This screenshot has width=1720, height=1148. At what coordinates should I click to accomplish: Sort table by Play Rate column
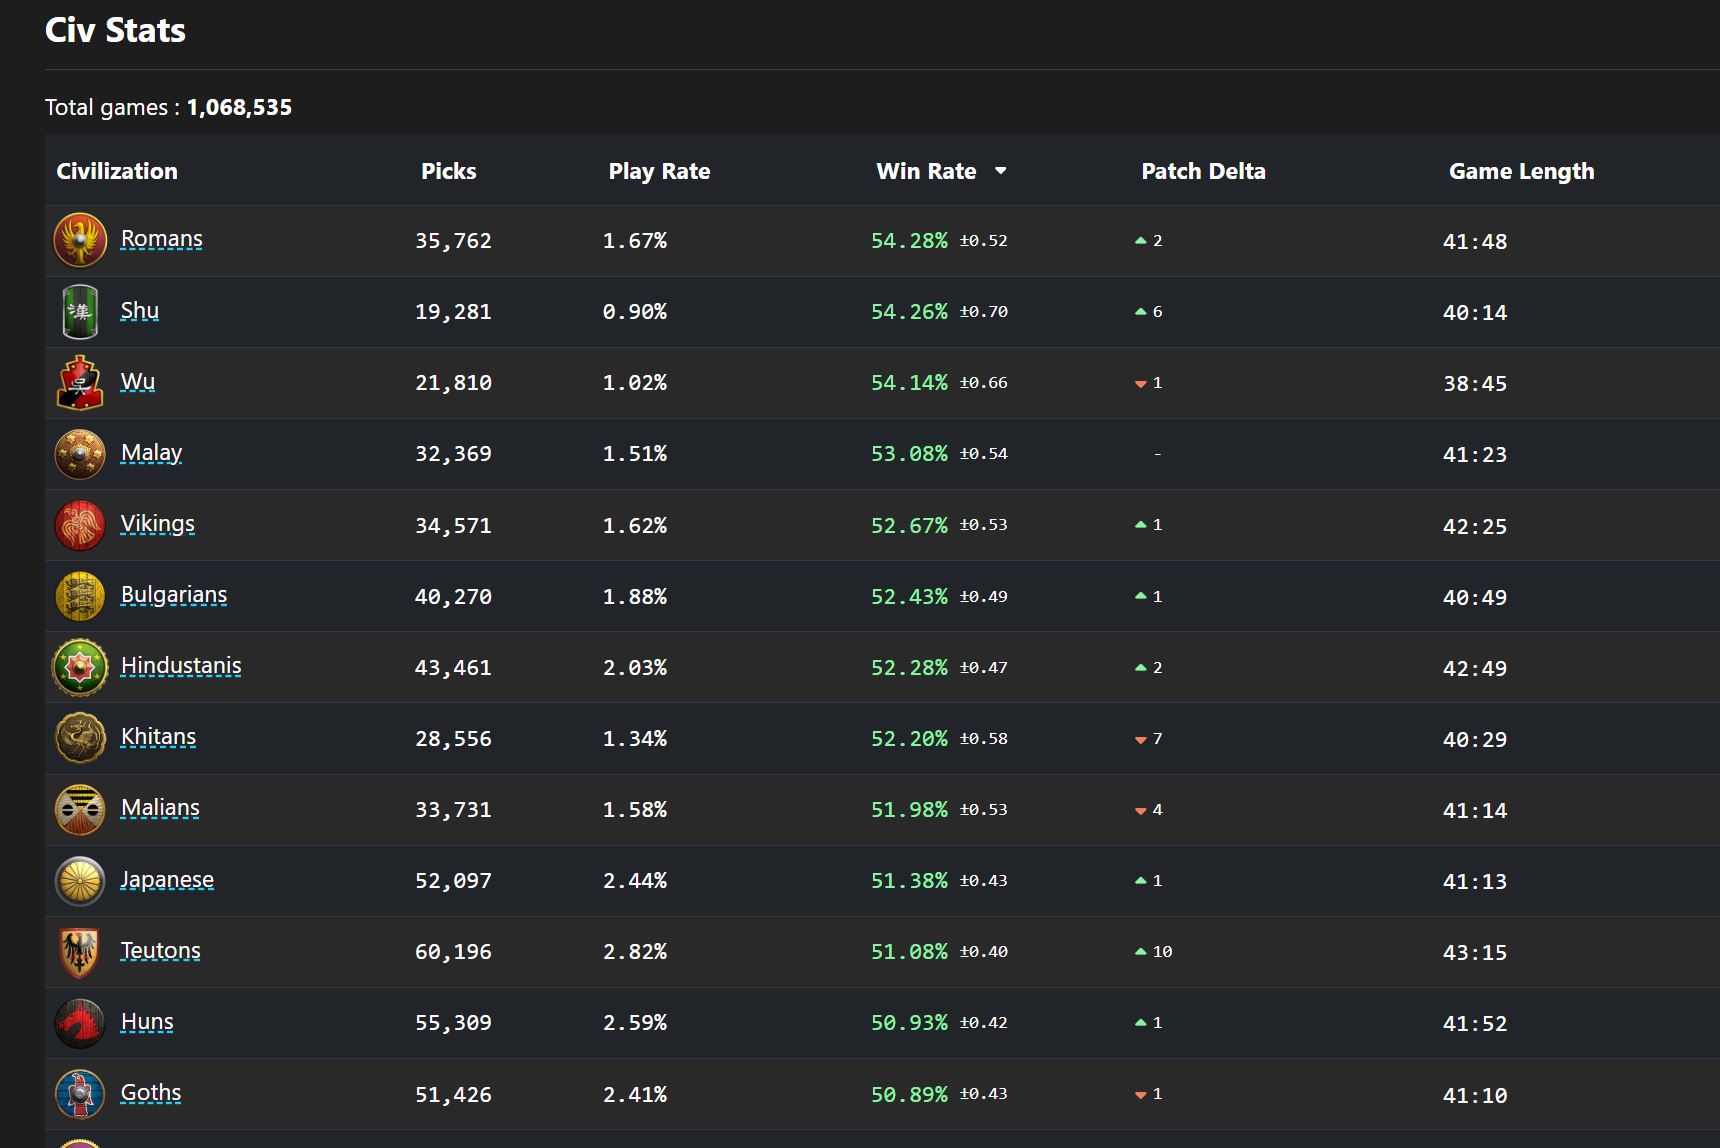coord(659,171)
